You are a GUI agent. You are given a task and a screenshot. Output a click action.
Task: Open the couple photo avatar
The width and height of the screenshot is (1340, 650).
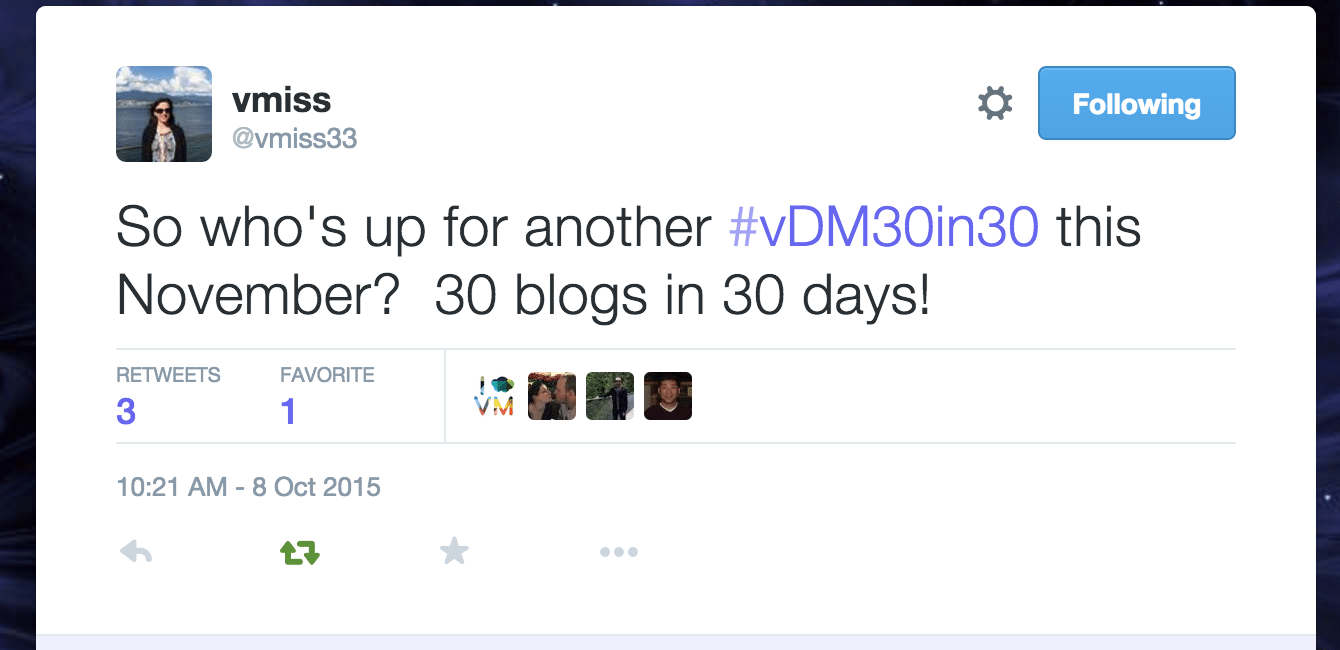click(x=552, y=396)
